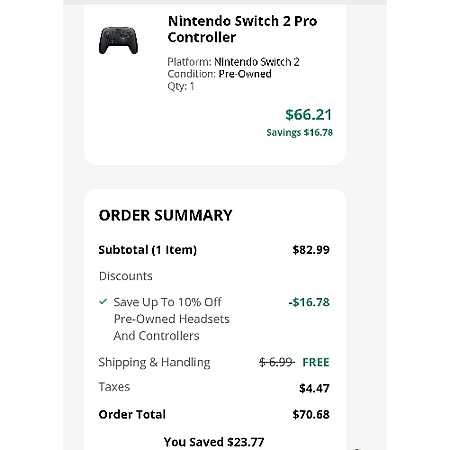
Task: Click the Order Total label
Action: [x=132, y=414]
